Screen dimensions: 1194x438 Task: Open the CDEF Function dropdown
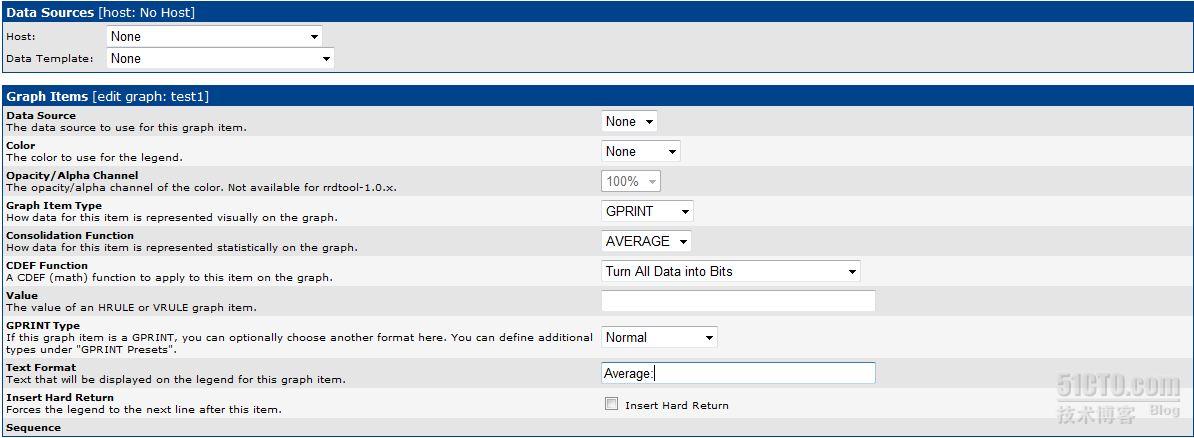731,271
